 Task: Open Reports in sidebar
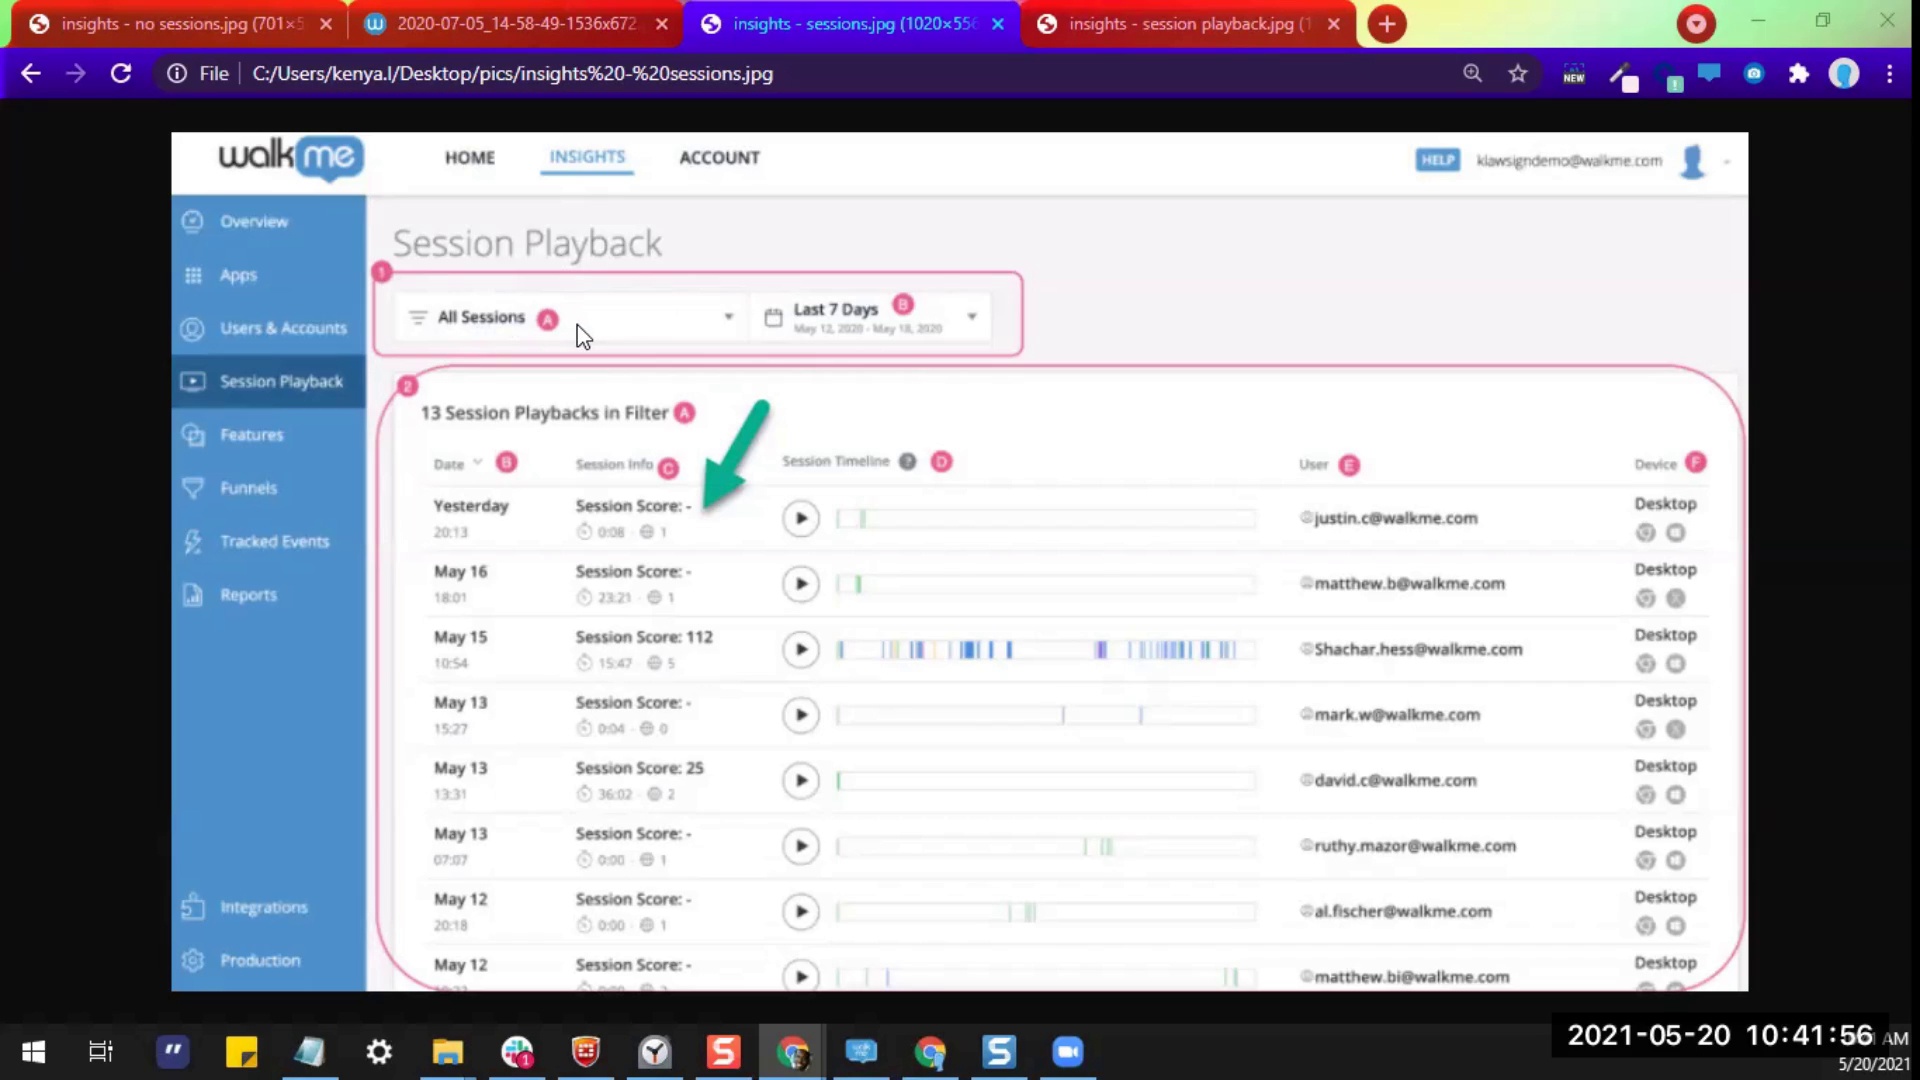click(x=248, y=595)
